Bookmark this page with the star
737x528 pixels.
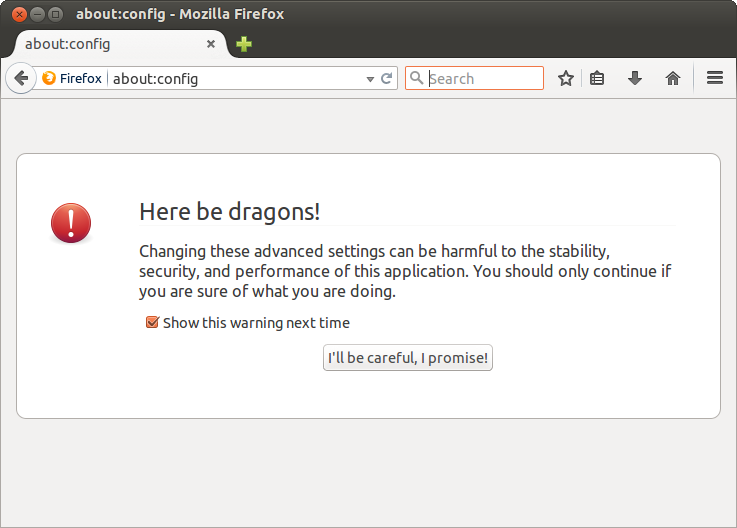coord(566,78)
